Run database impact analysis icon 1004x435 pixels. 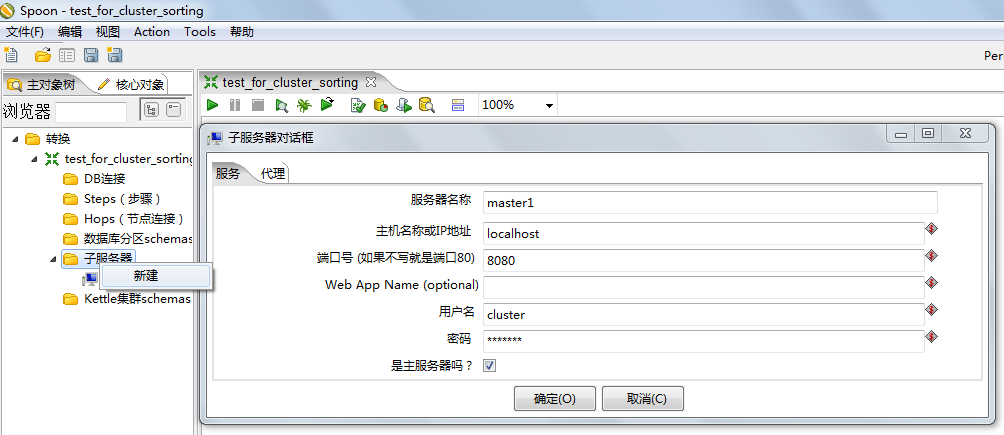tap(381, 105)
